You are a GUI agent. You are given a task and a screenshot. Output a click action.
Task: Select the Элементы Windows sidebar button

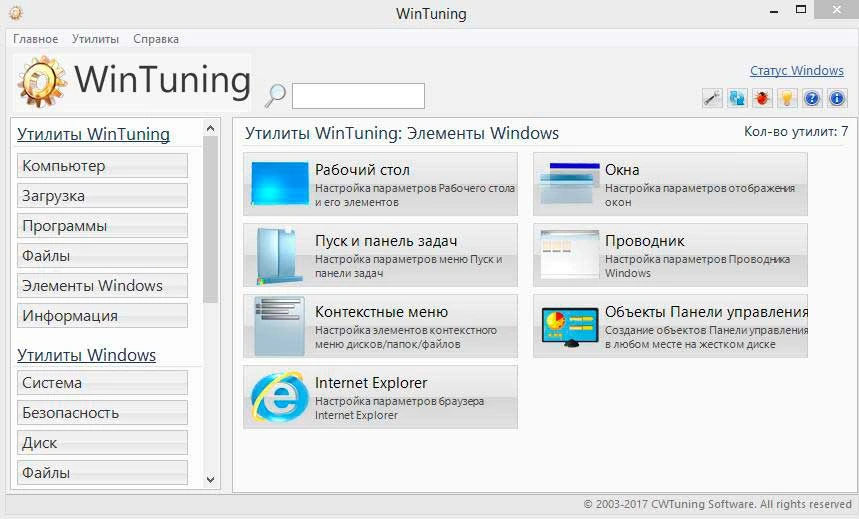pos(102,286)
